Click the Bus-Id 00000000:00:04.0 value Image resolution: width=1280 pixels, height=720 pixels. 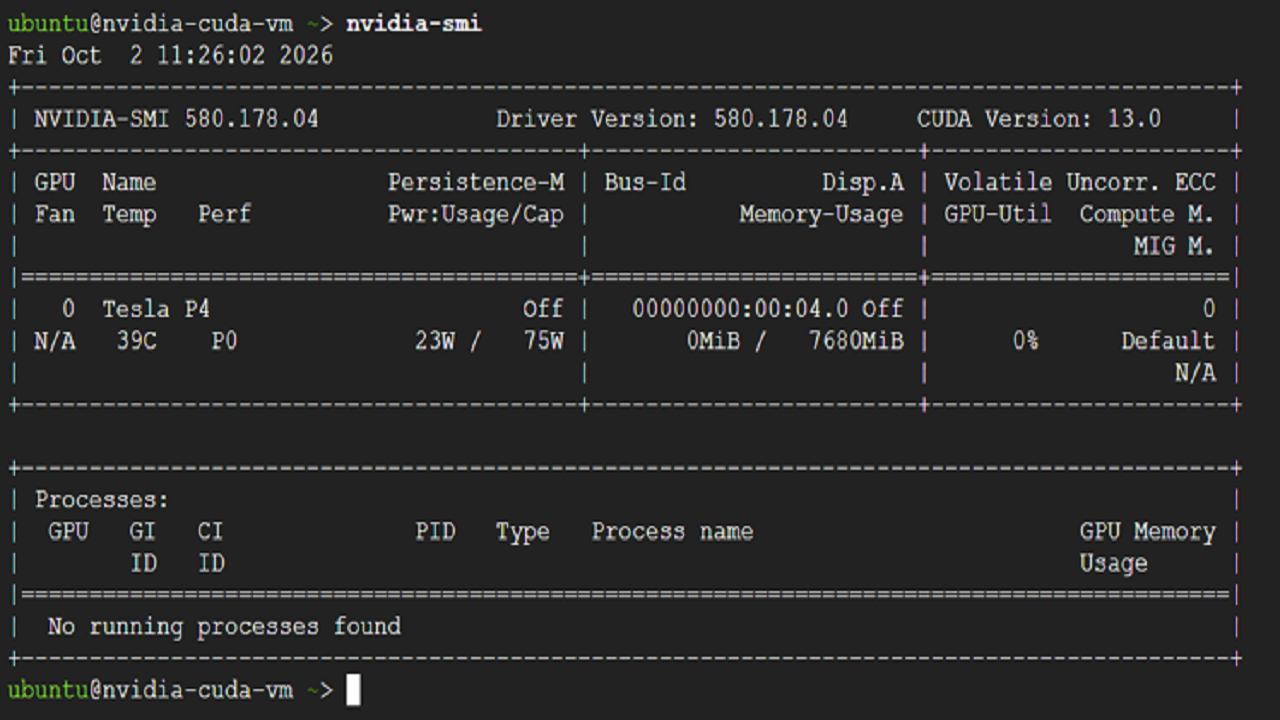(x=741, y=309)
